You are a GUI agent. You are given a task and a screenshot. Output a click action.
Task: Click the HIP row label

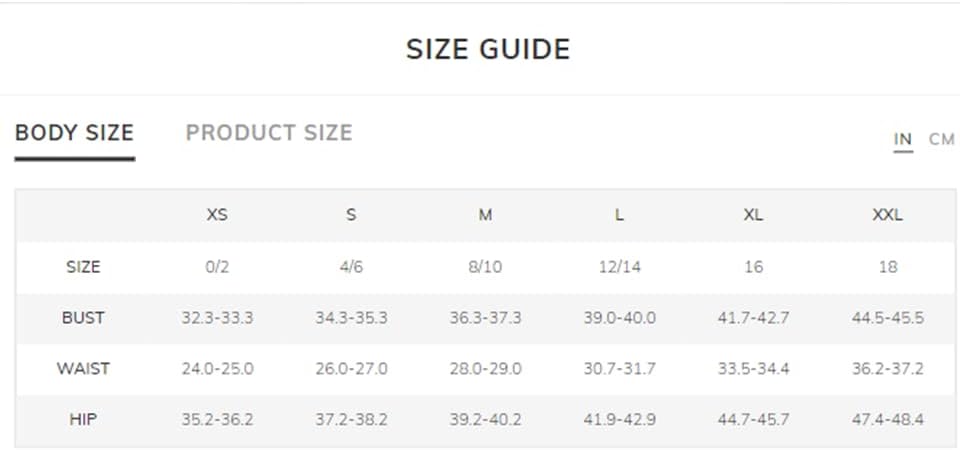[83, 419]
